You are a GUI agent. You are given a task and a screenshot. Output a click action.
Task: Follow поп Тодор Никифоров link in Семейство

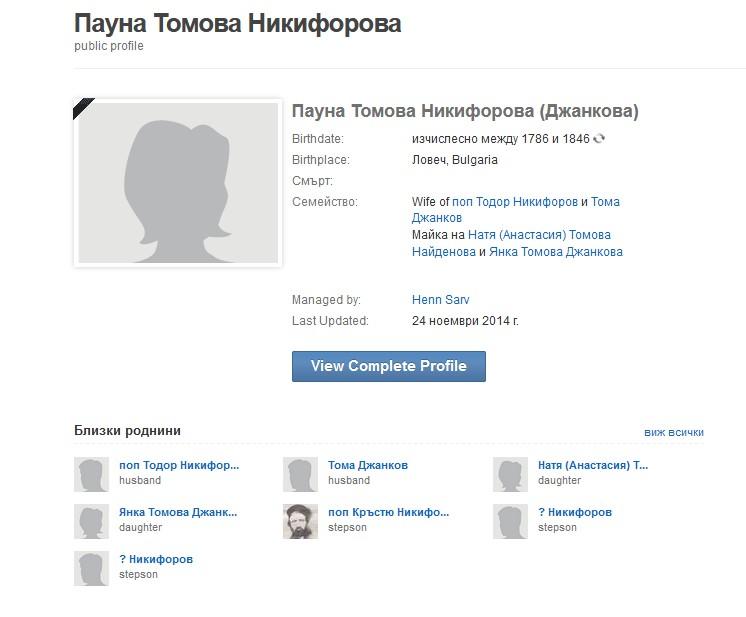(514, 202)
